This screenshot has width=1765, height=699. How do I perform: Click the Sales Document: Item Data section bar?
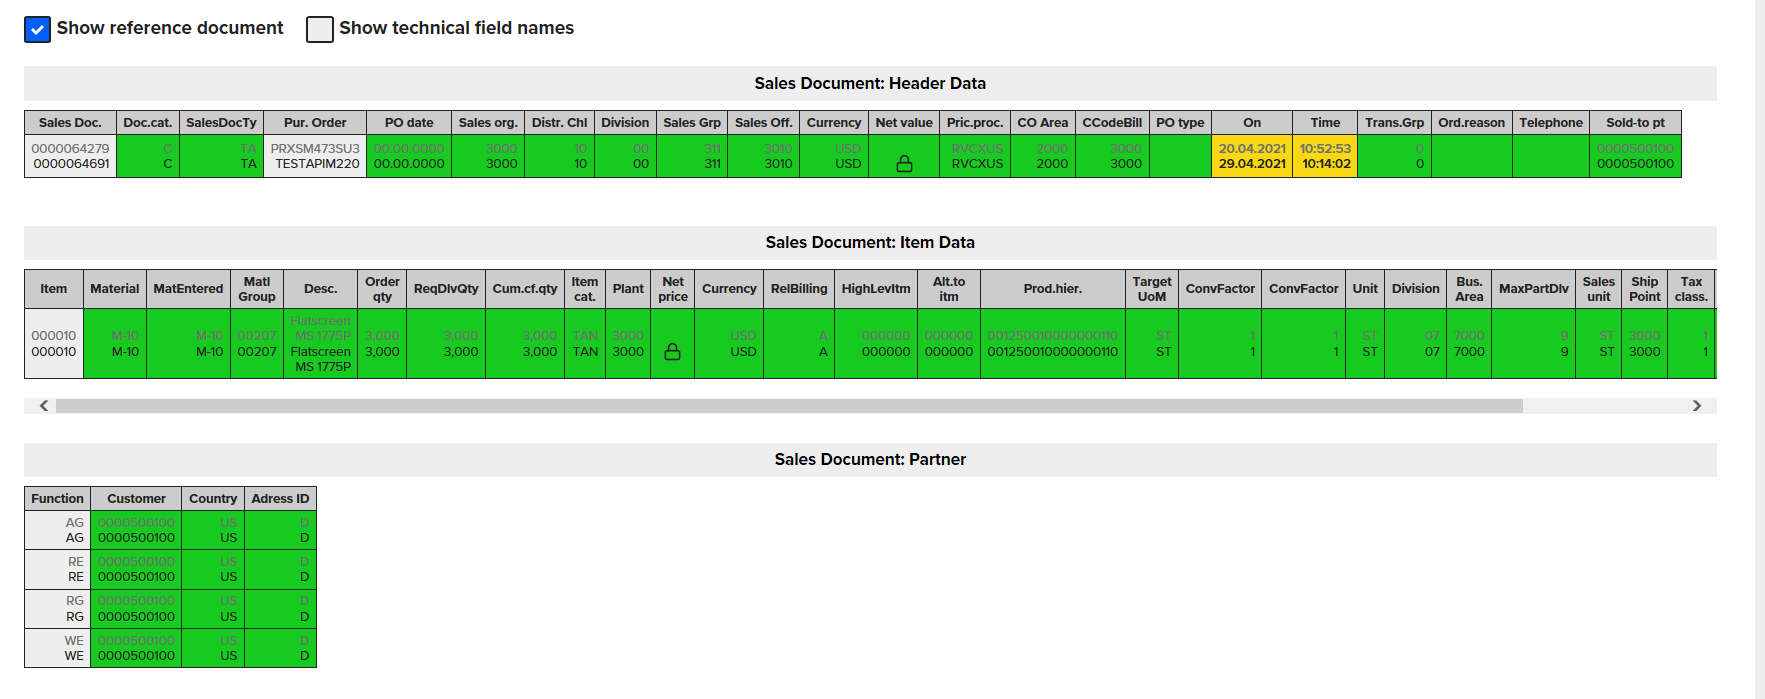point(870,243)
